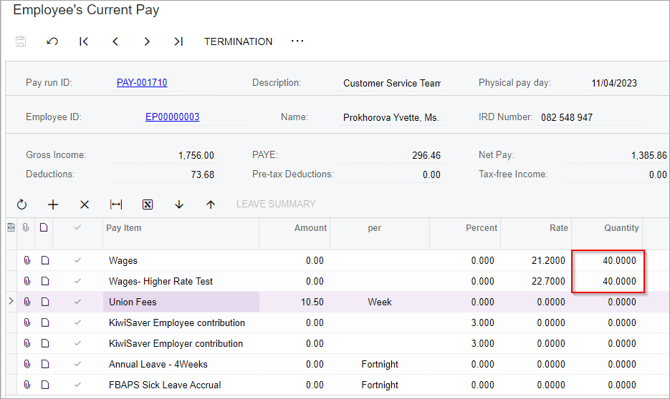Screen dimensions: 670x399
Task: Open note for Wages row
Action: pos(45,260)
